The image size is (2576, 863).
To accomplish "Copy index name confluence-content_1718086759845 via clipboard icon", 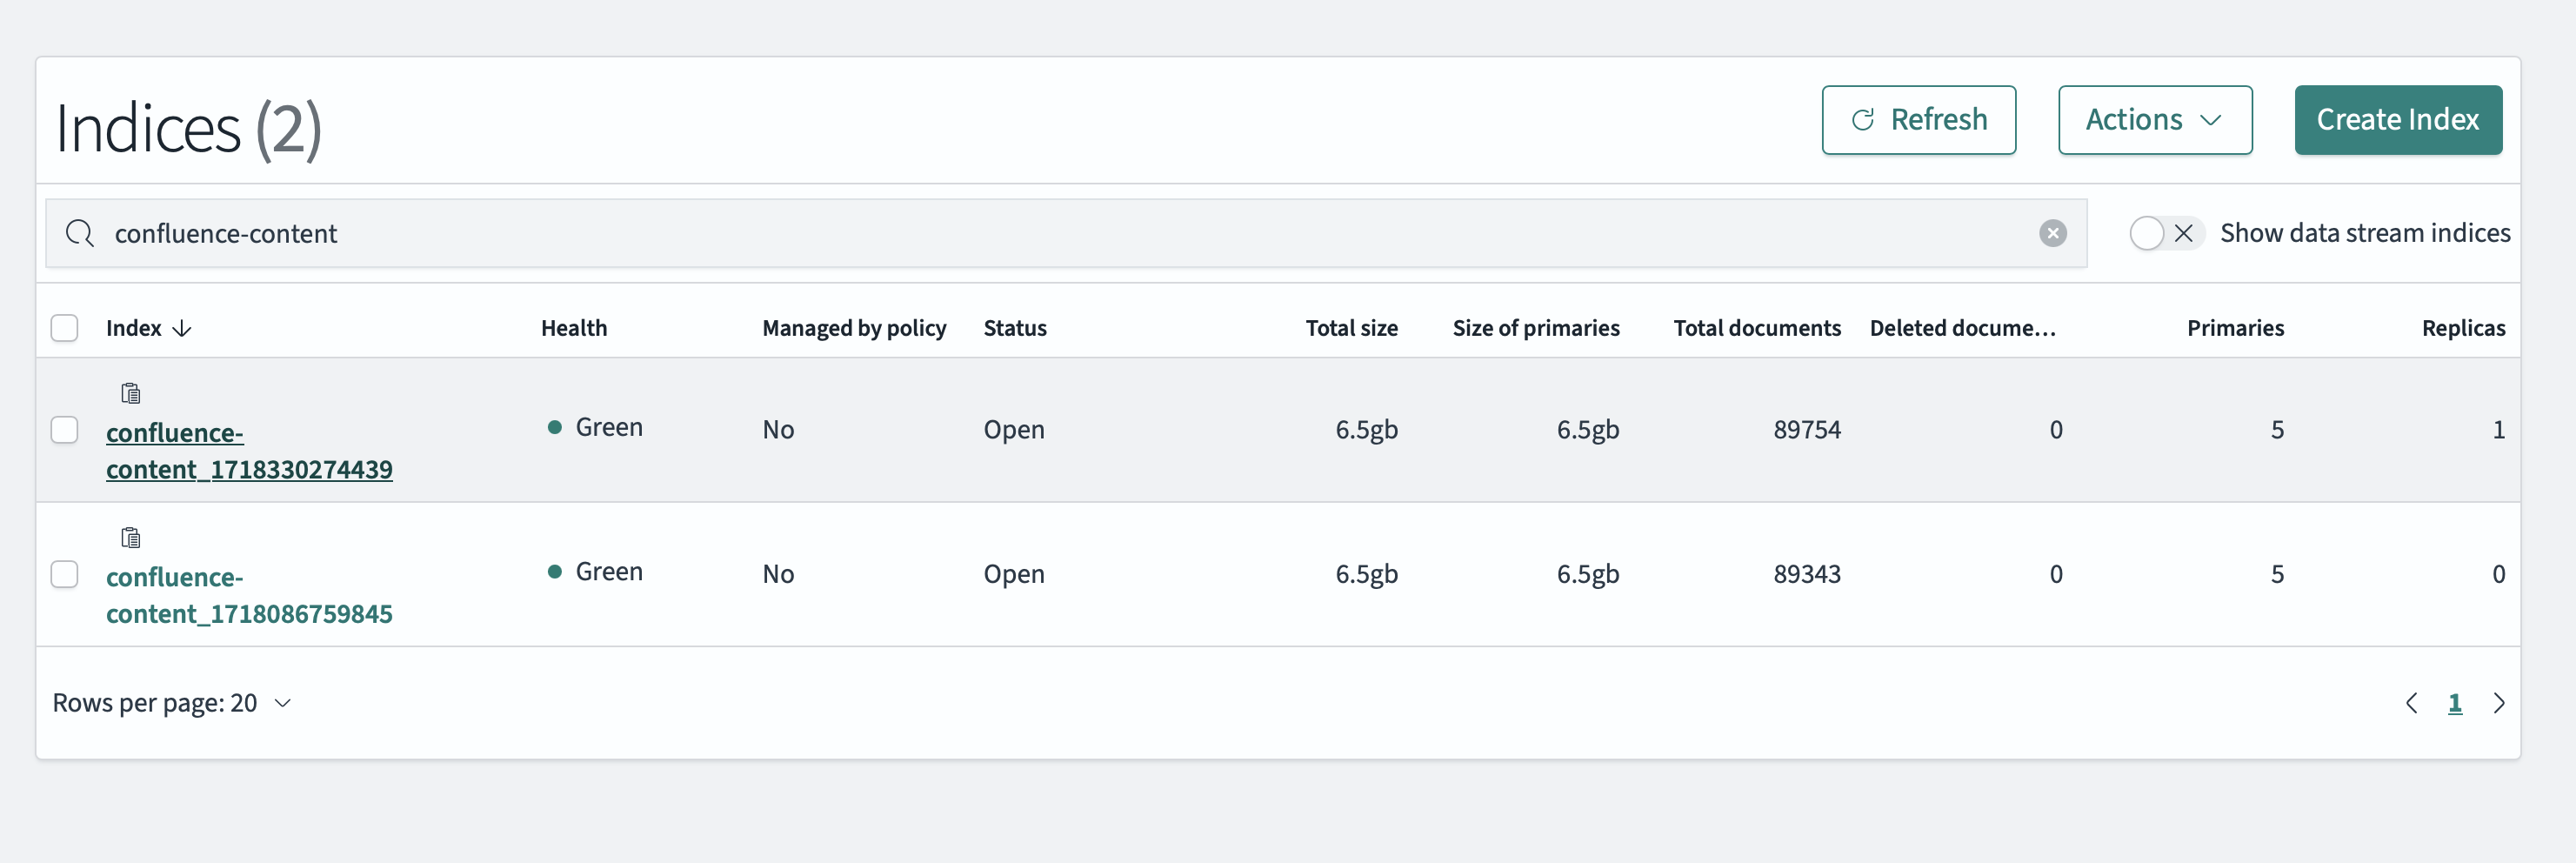I will (130, 538).
